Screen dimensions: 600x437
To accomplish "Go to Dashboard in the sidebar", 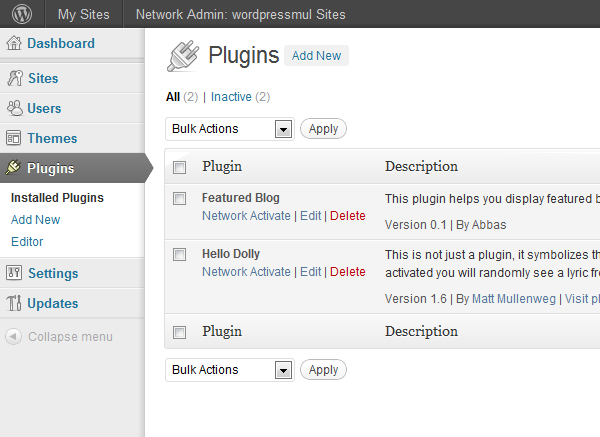I will [x=61, y=43].
